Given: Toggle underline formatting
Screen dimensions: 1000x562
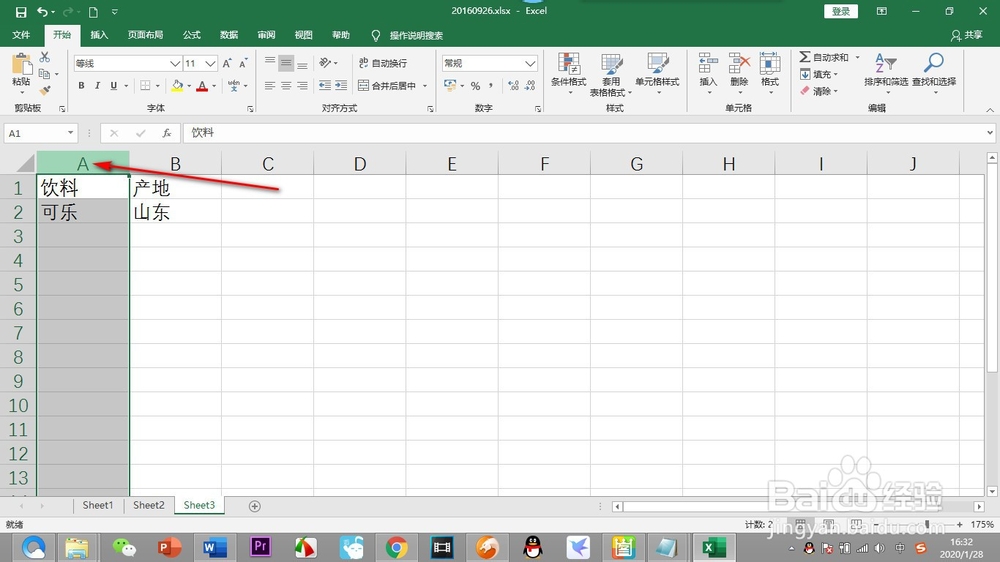Looking at the screenshot, I should 114,85.
